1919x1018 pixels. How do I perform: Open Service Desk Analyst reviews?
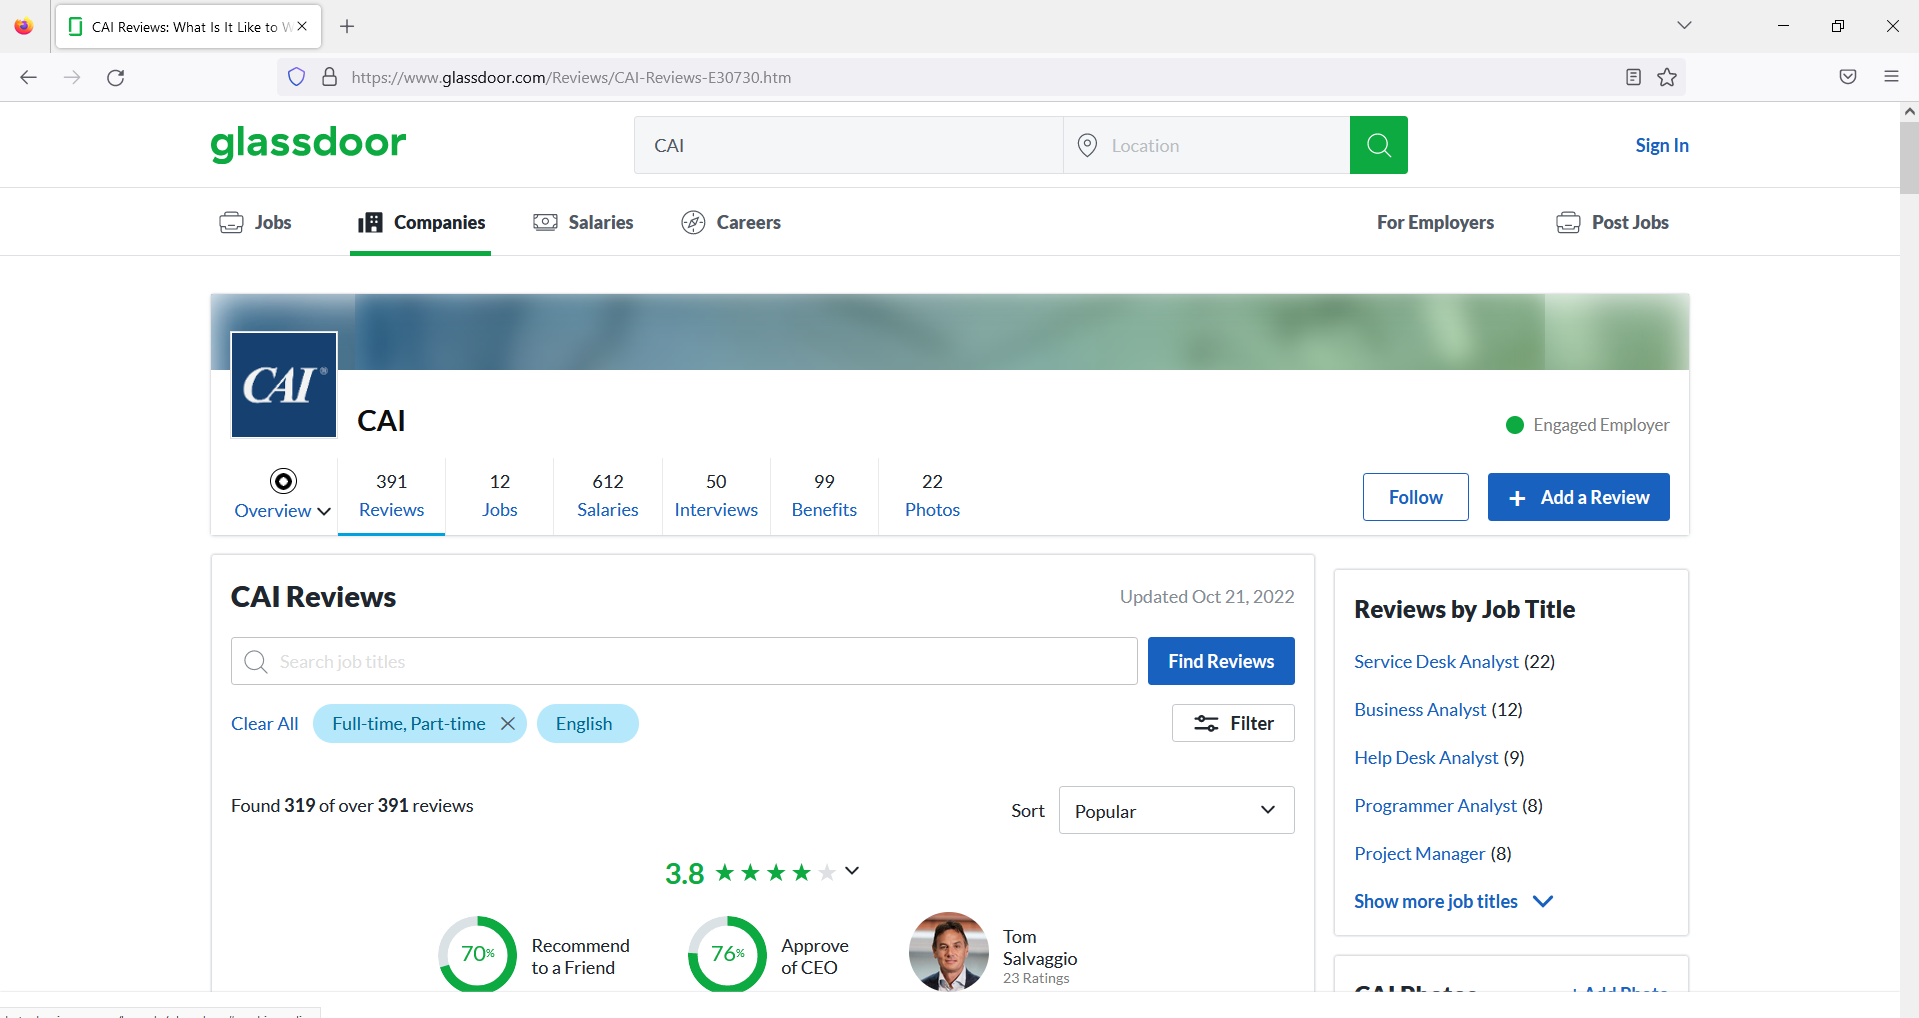pyautogui.click(x=1436, y=661)
